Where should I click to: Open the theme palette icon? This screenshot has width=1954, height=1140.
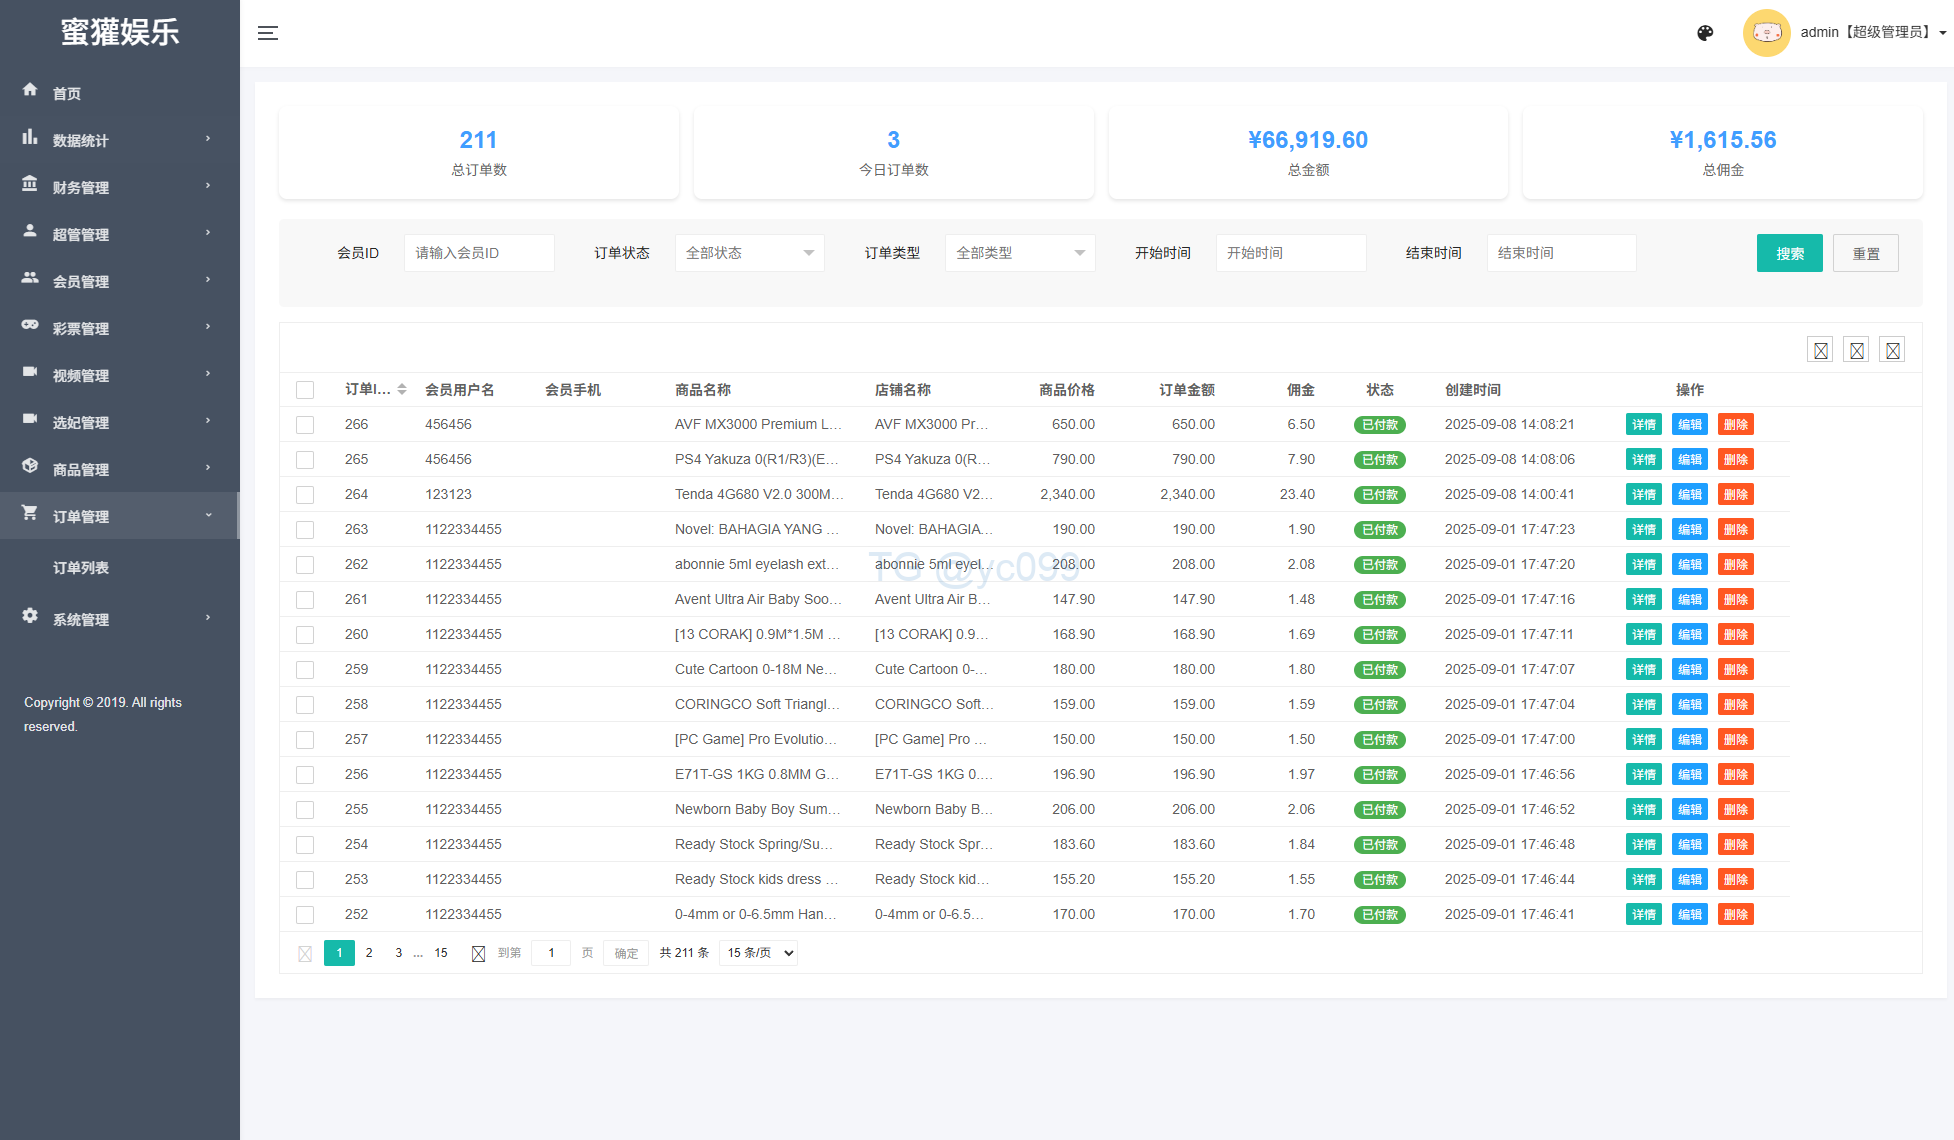(x=1705, y=33)
